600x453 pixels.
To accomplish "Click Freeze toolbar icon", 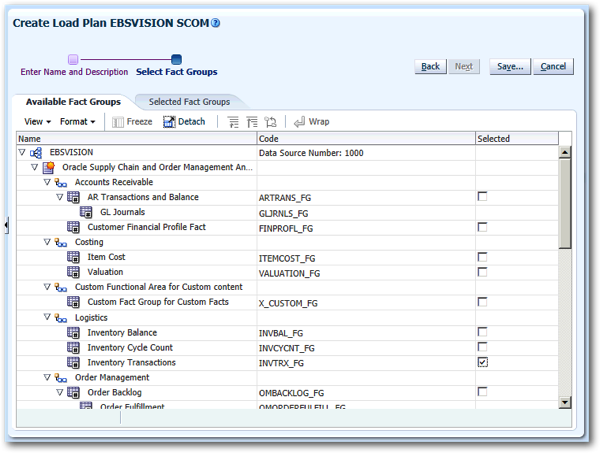I will tap(118, 122).
